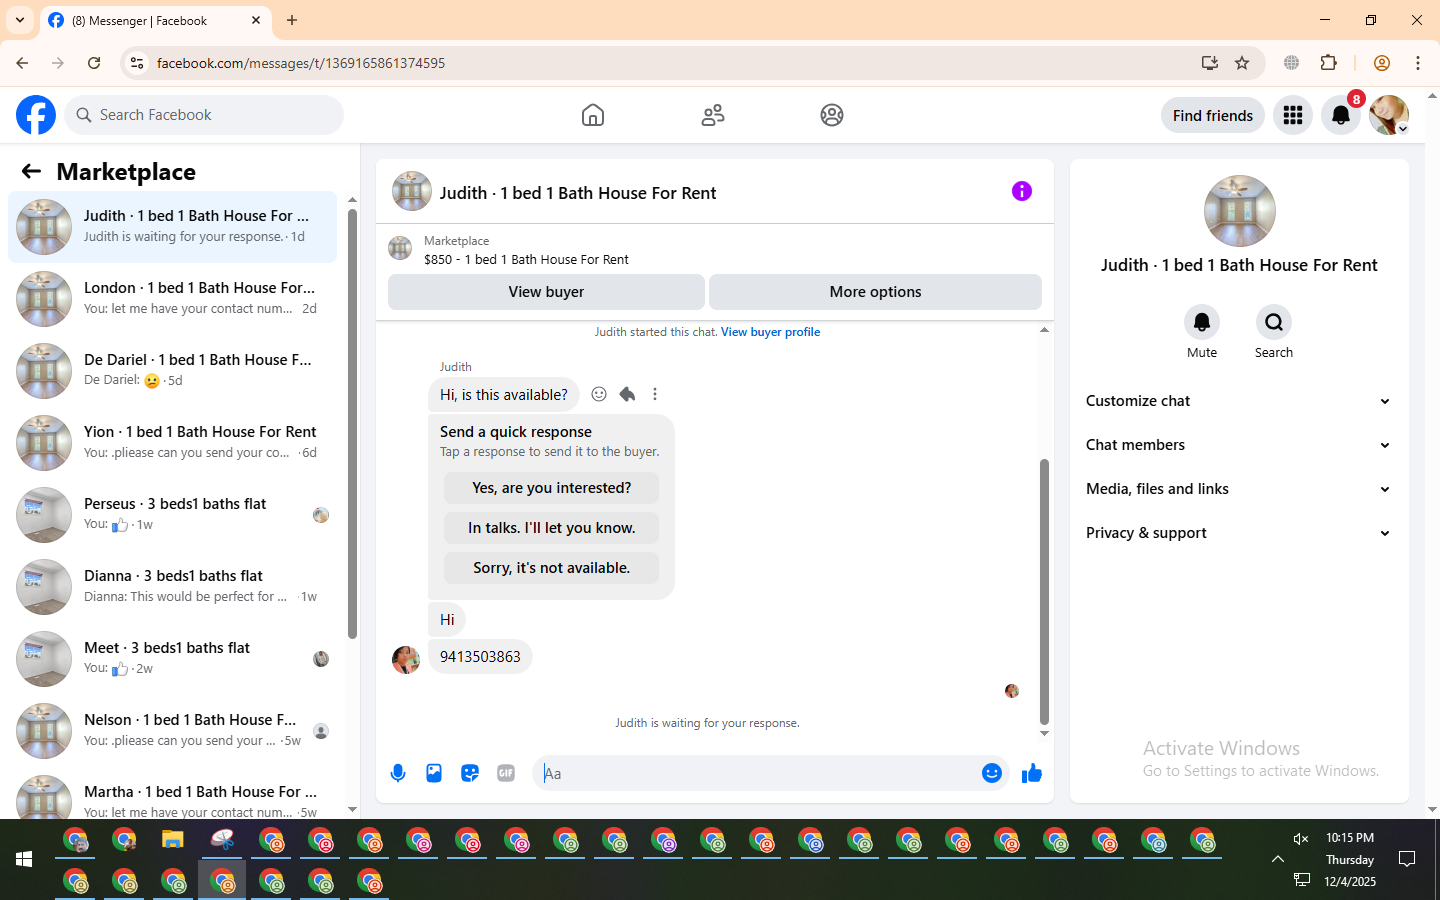Image resolution: width=1440 pixels, height=900 pixels.
Task: Click the chat messages scrollbar
Action: 1044,591
